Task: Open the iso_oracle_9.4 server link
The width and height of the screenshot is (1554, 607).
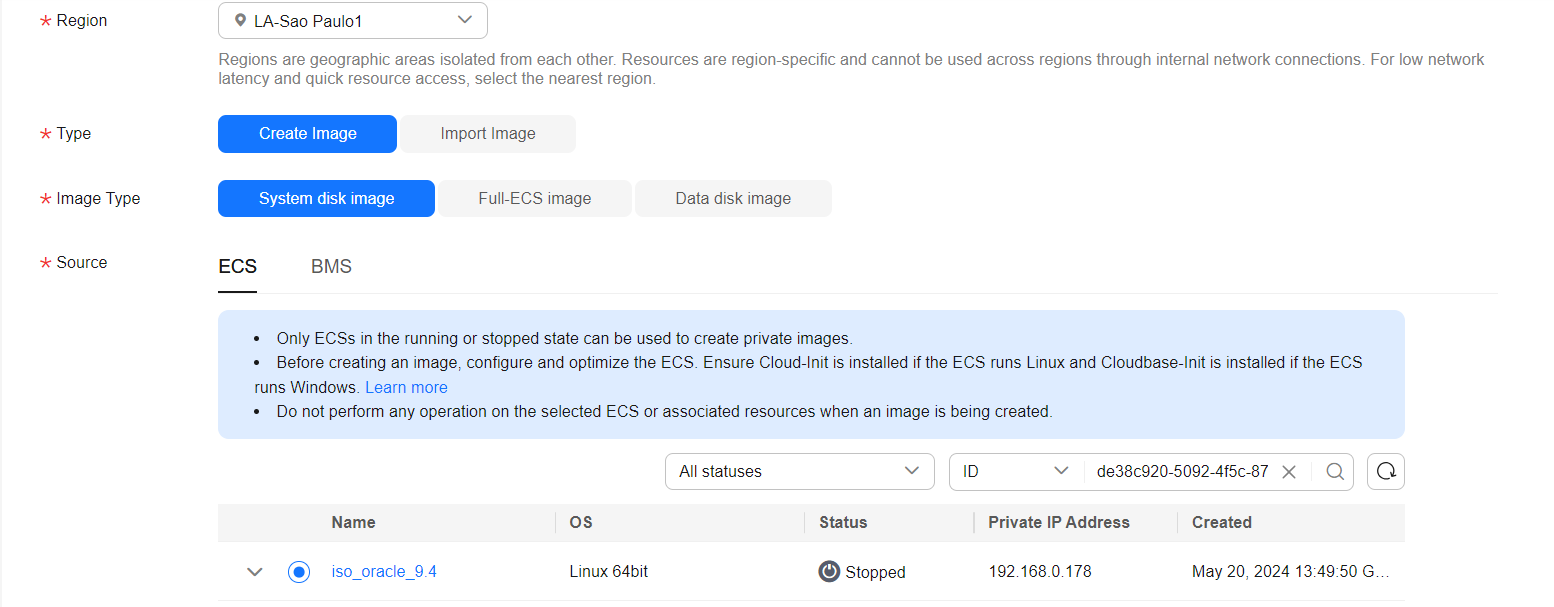Action: (384, 572)
